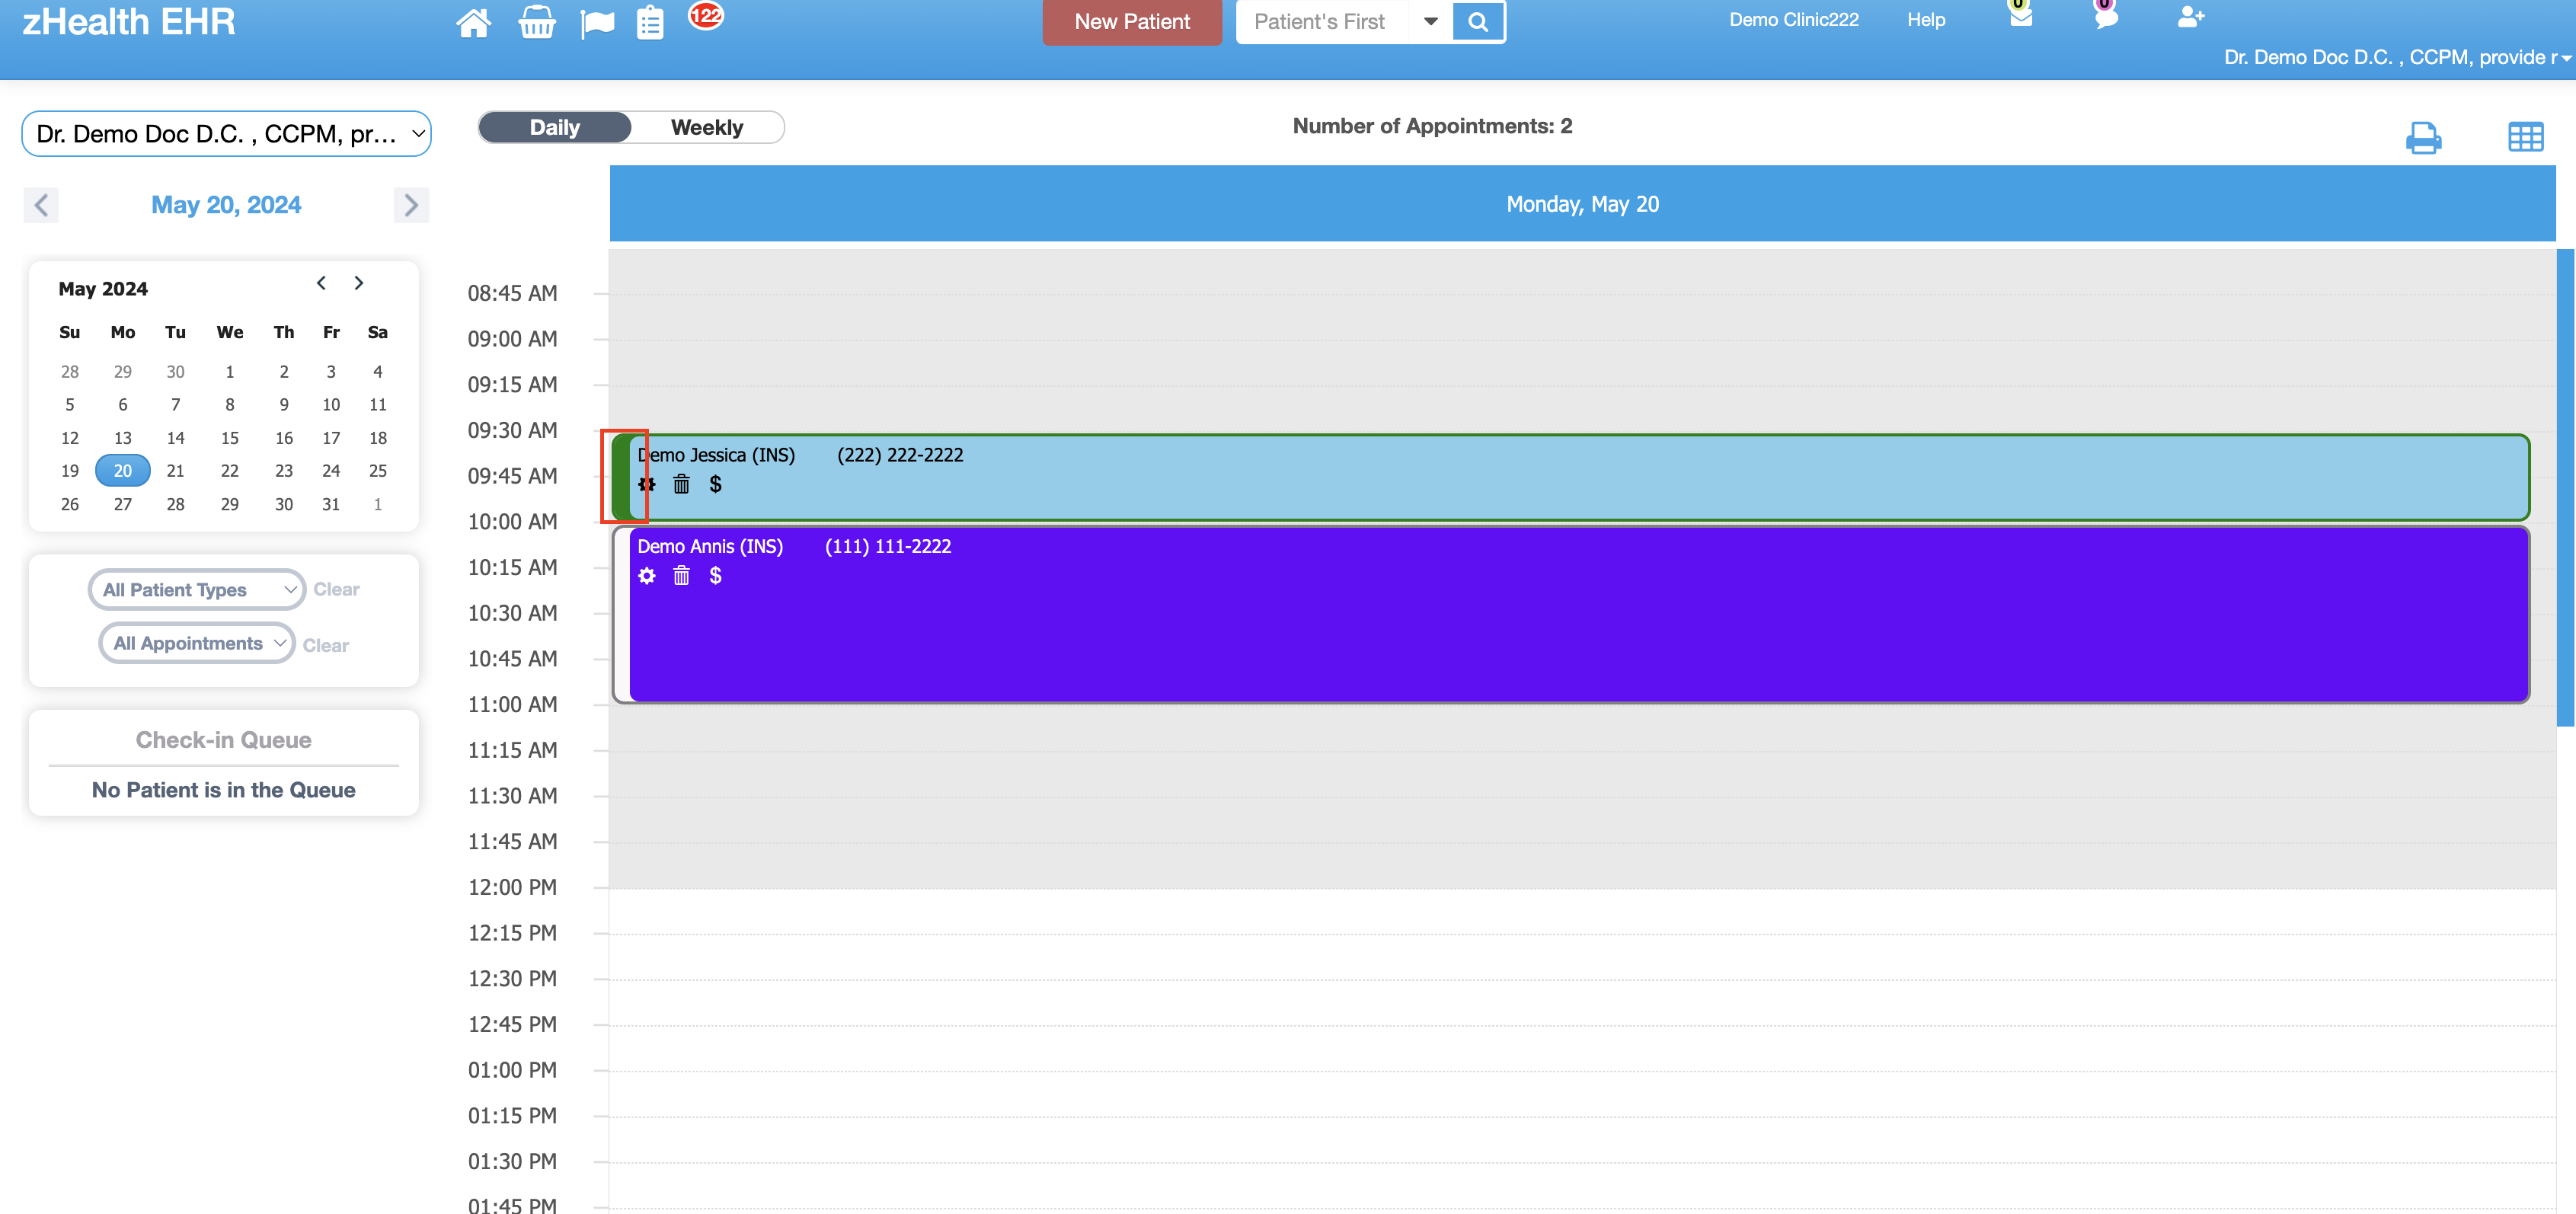Open settings gear for Demo Annis appointment
The height and width of the screenshot is (1214, 2576).
point(647,576)
